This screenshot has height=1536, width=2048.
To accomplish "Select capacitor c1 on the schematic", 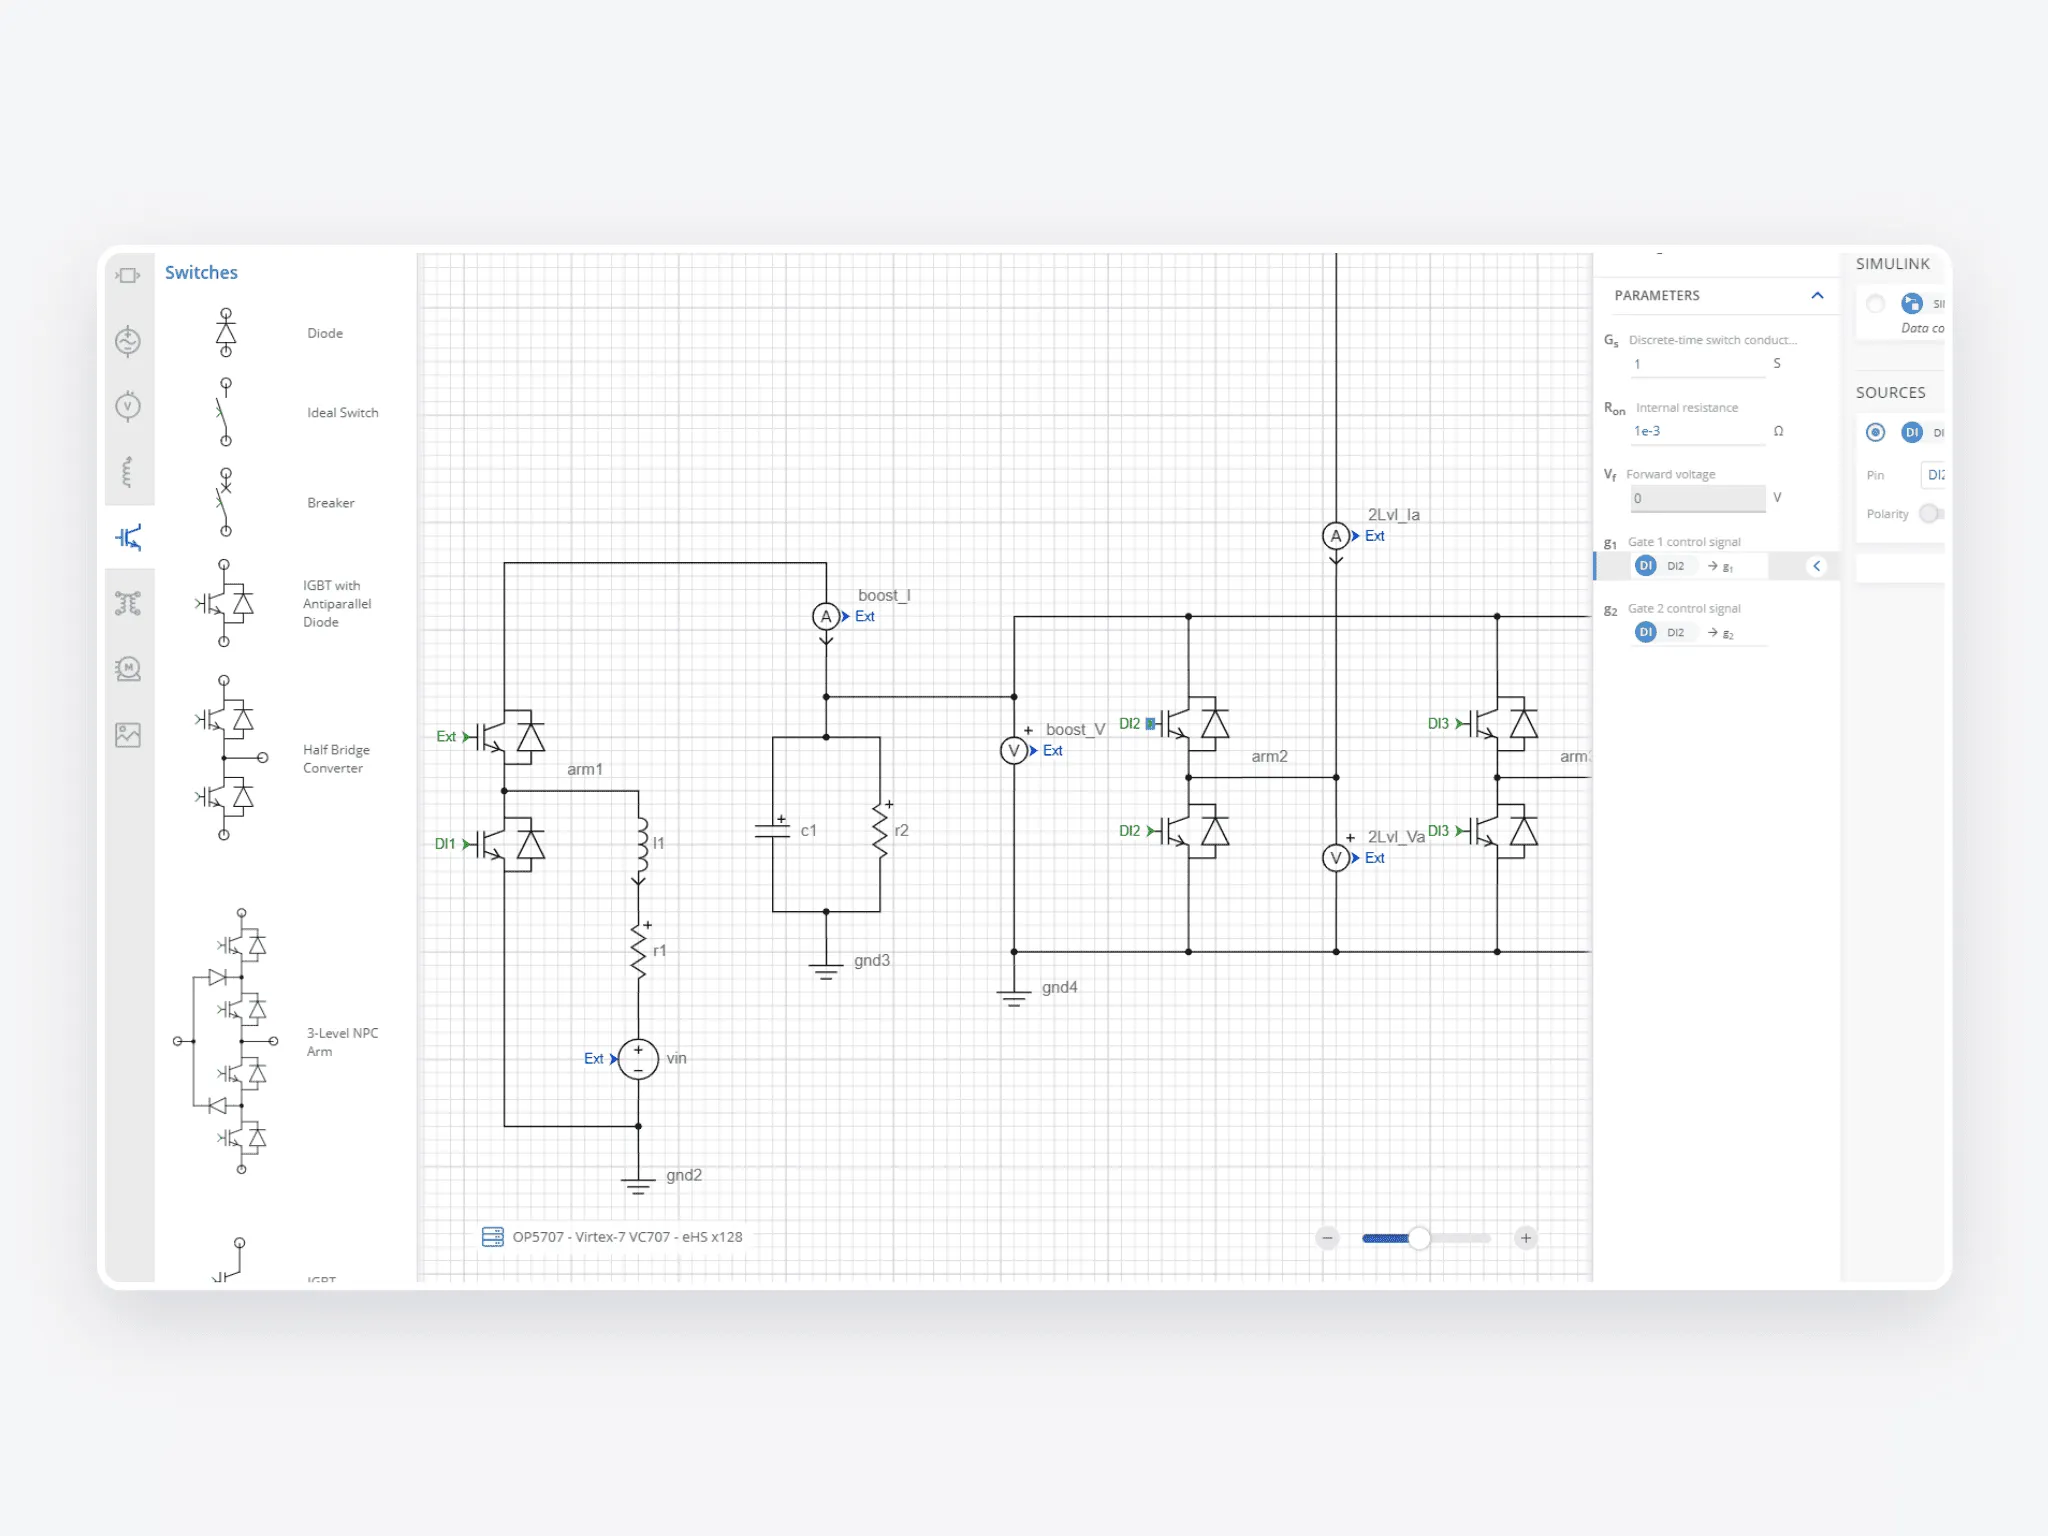I will pyautogui.click(x=773, y=829).
